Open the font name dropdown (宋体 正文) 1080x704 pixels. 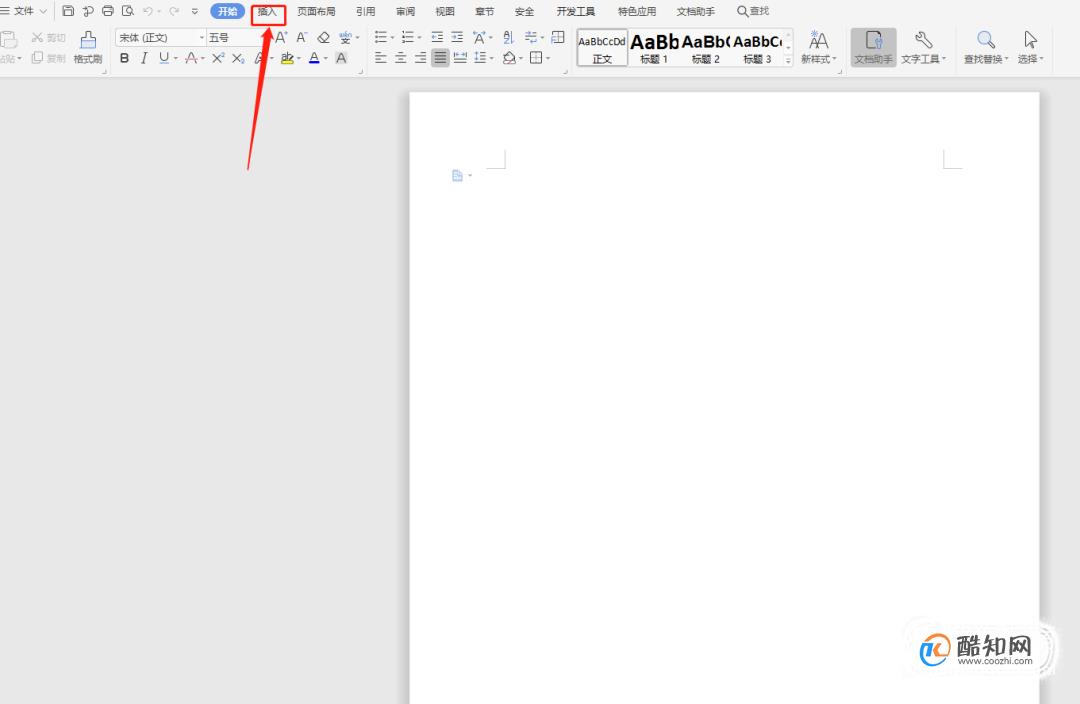tap(202, 38)
